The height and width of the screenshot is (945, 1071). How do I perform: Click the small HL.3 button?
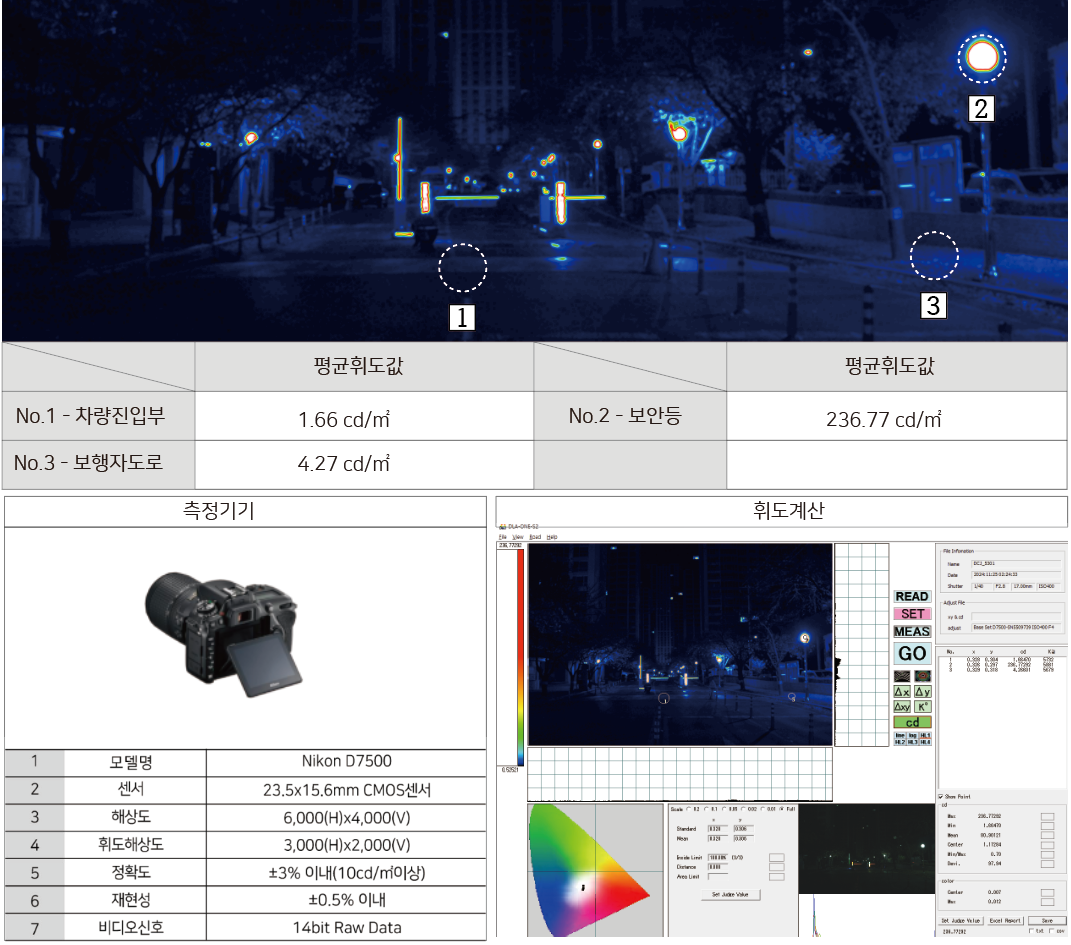(913, 742)
